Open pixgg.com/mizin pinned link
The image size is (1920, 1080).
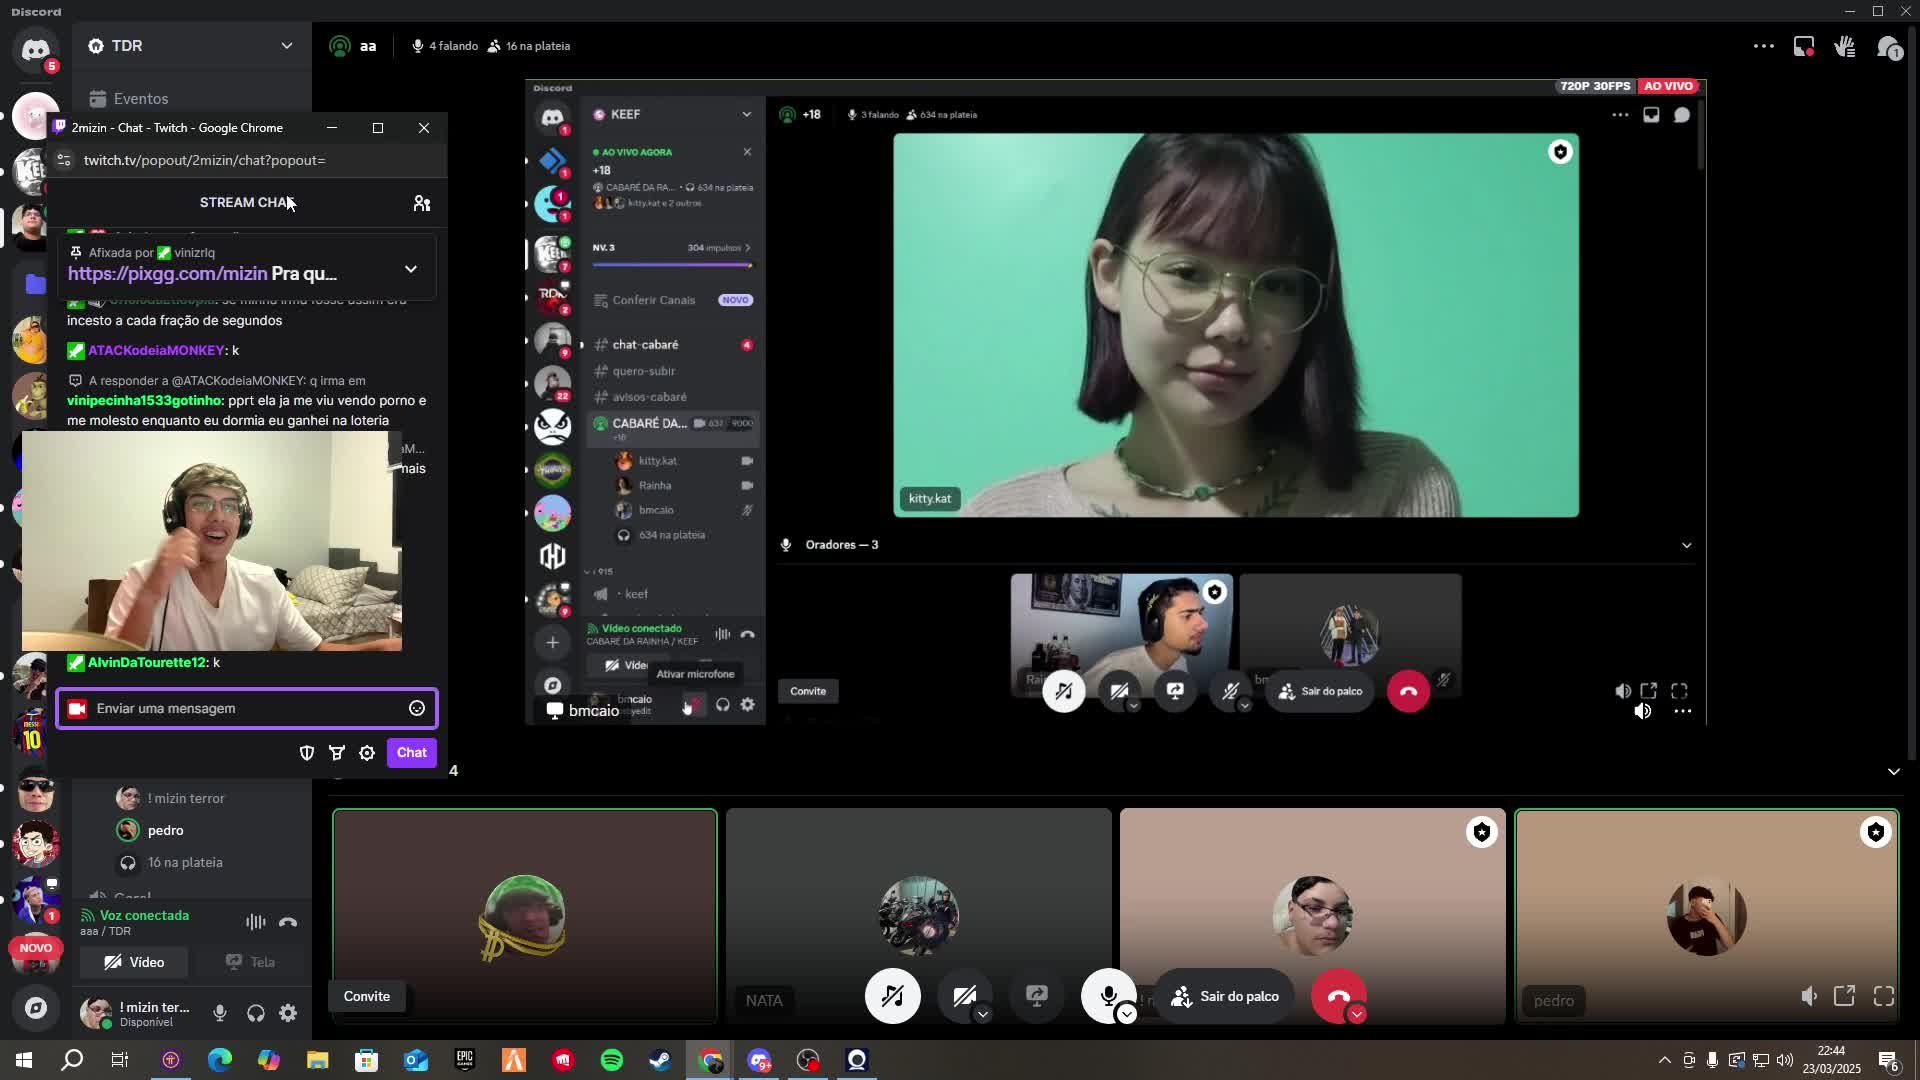pos(167,273)
